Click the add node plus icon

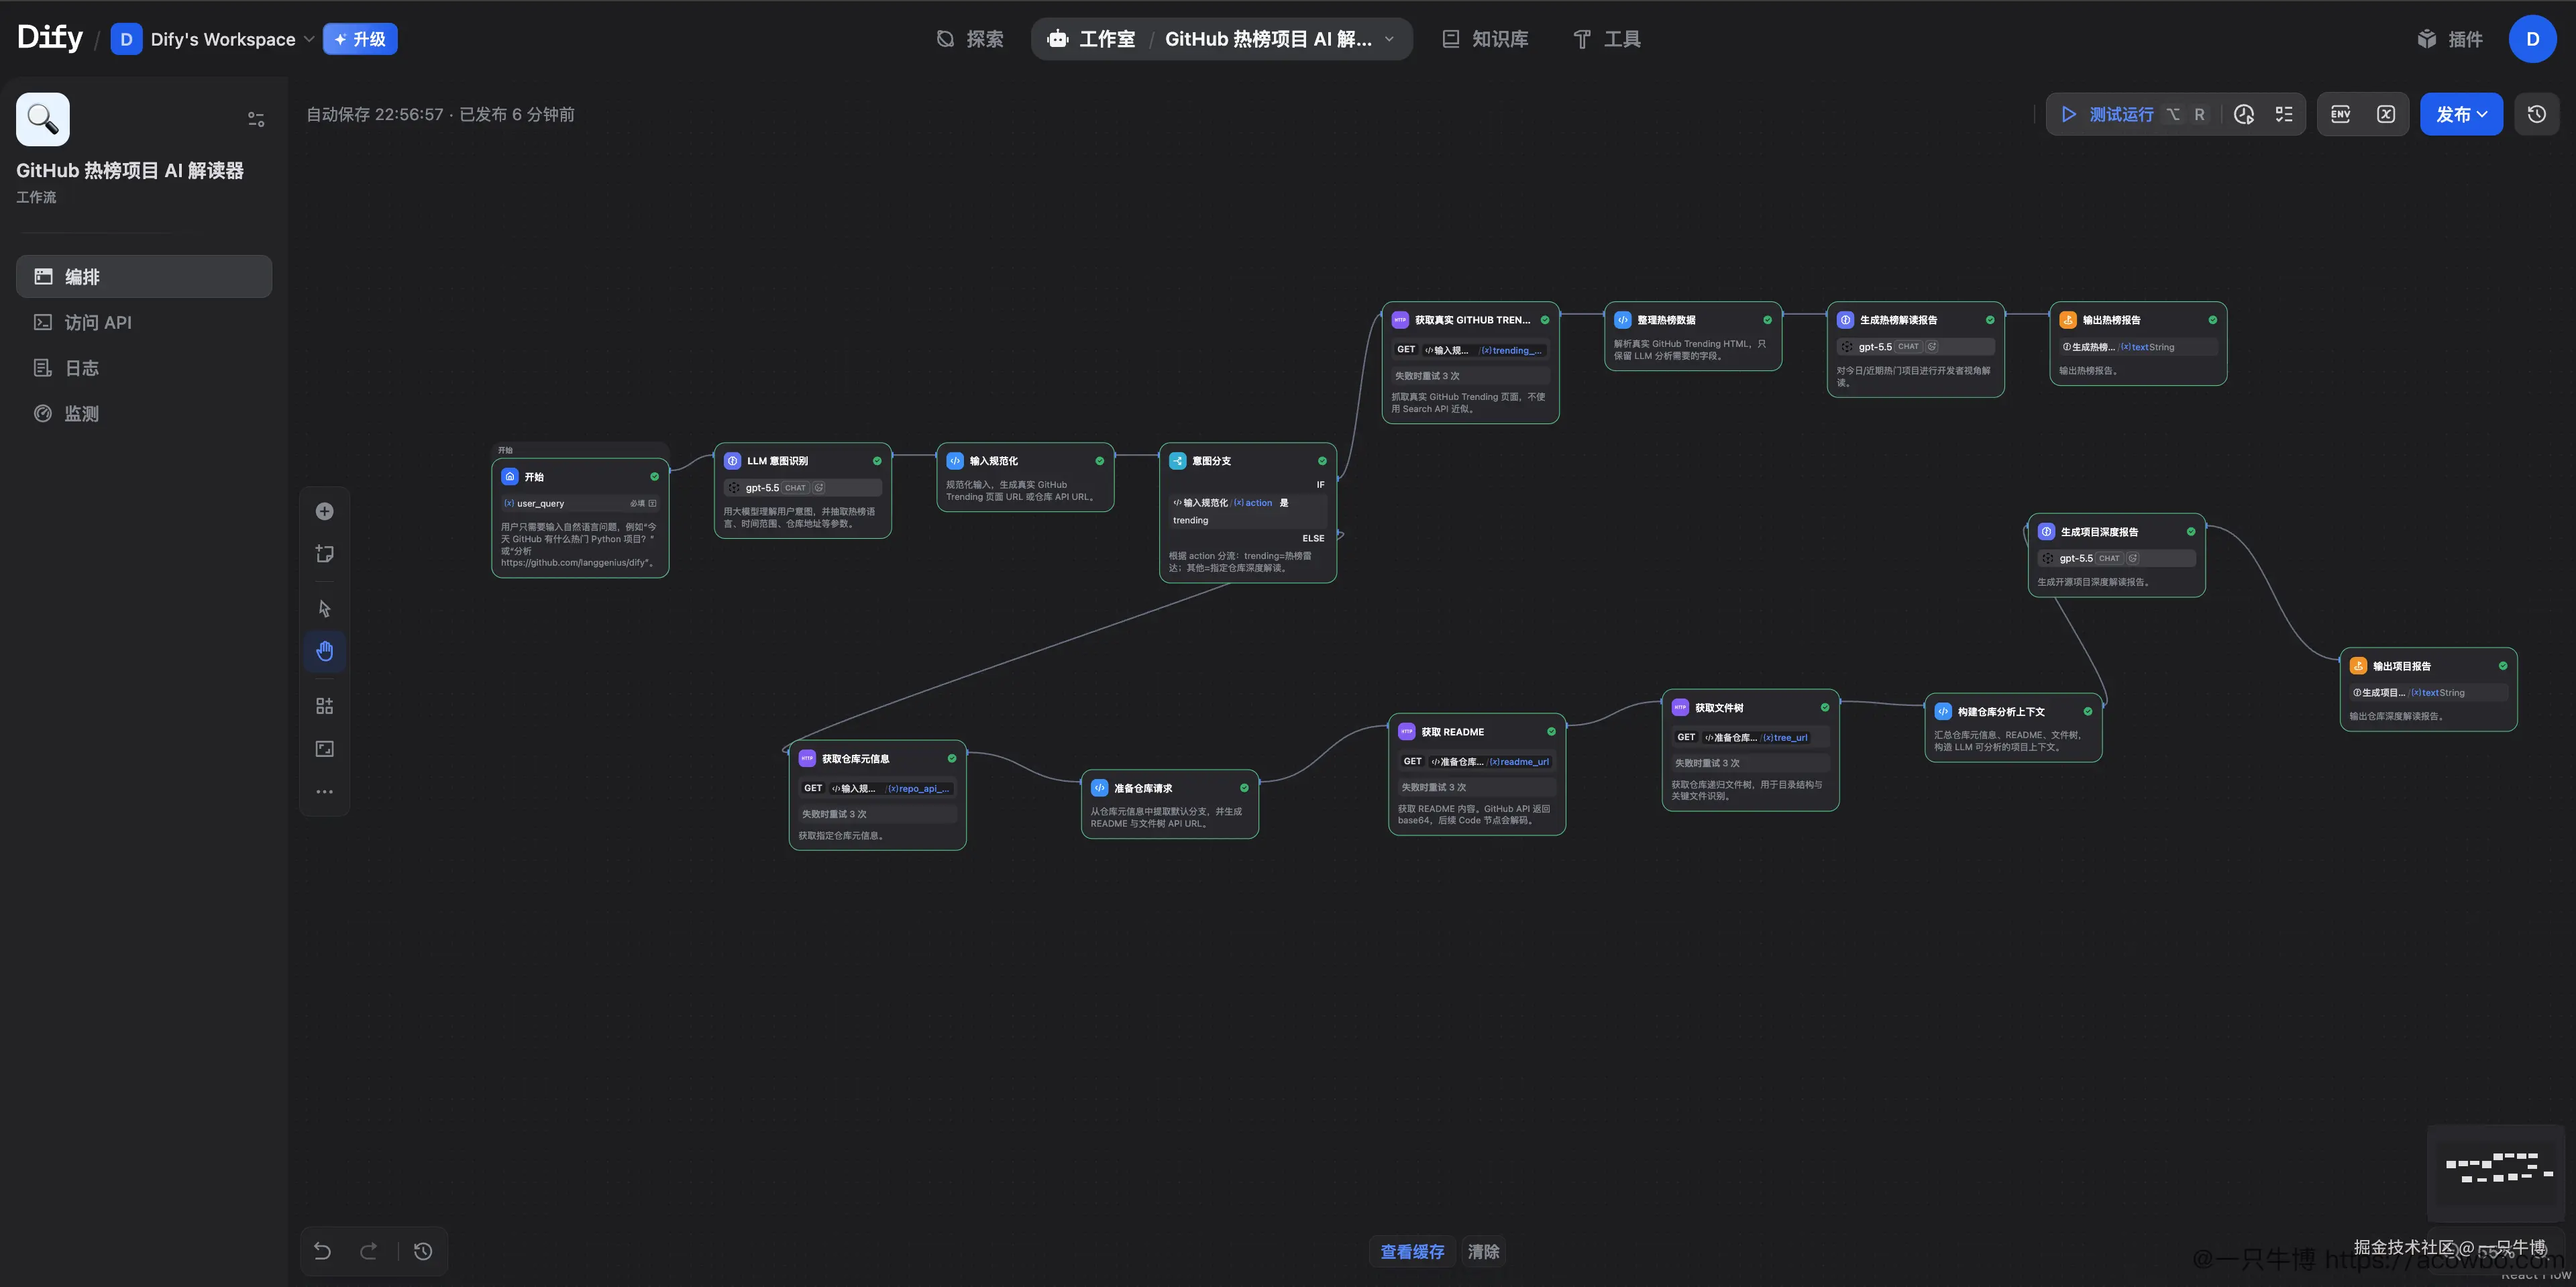324,512
